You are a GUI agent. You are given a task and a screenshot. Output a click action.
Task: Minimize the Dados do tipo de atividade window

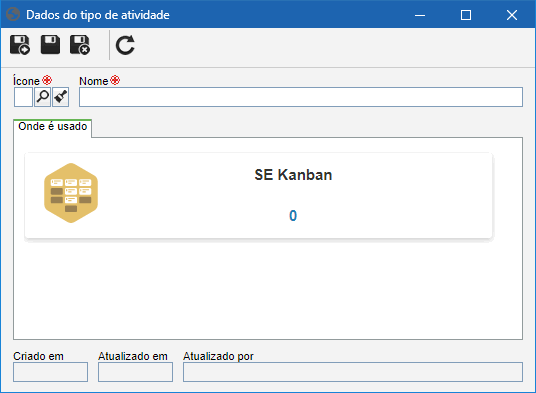420,15
